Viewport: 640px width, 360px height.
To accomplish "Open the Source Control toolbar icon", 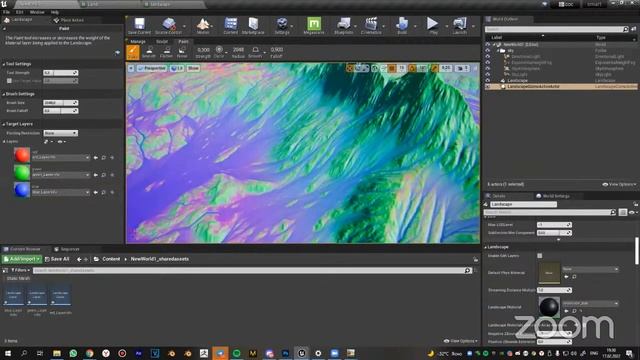I will pyautogui.click(x=169, y=26).
